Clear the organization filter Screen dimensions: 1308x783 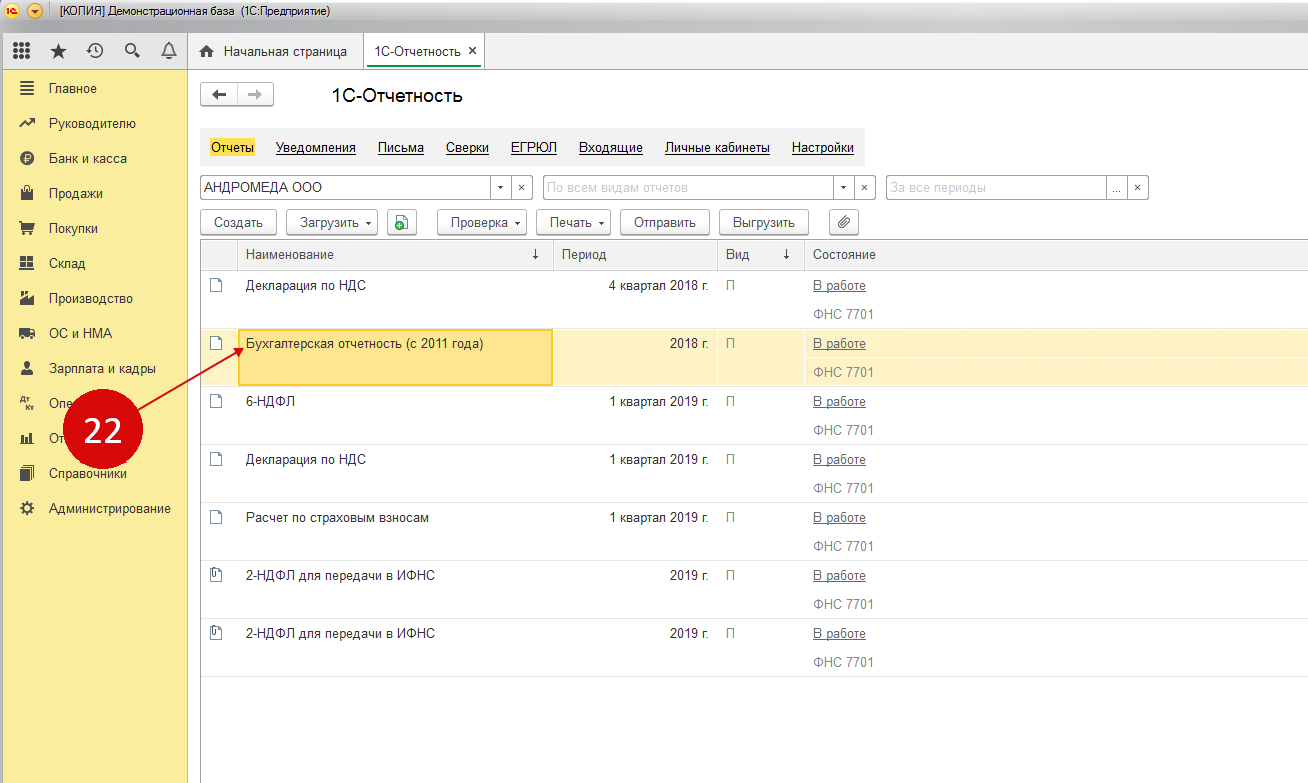[523, 188]
